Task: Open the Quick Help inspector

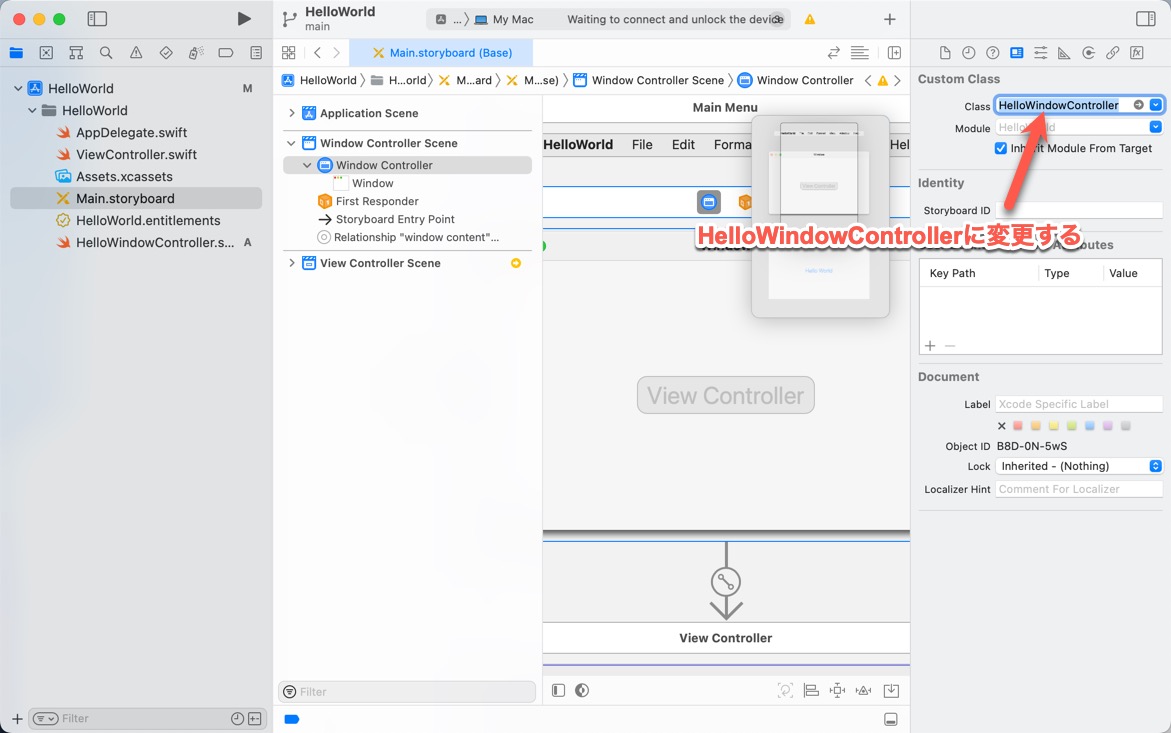Action: click(993, 53)
